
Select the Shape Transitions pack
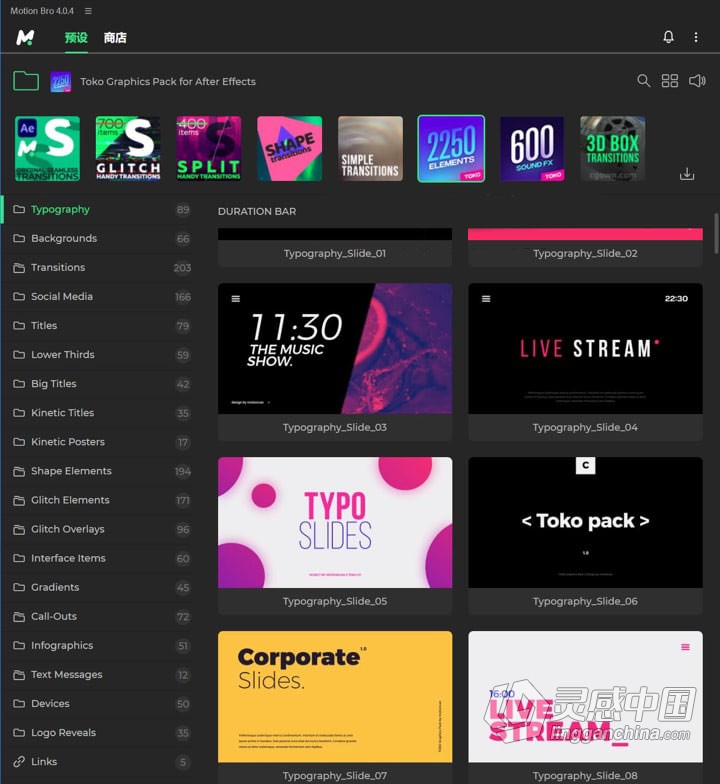(290, 148)
